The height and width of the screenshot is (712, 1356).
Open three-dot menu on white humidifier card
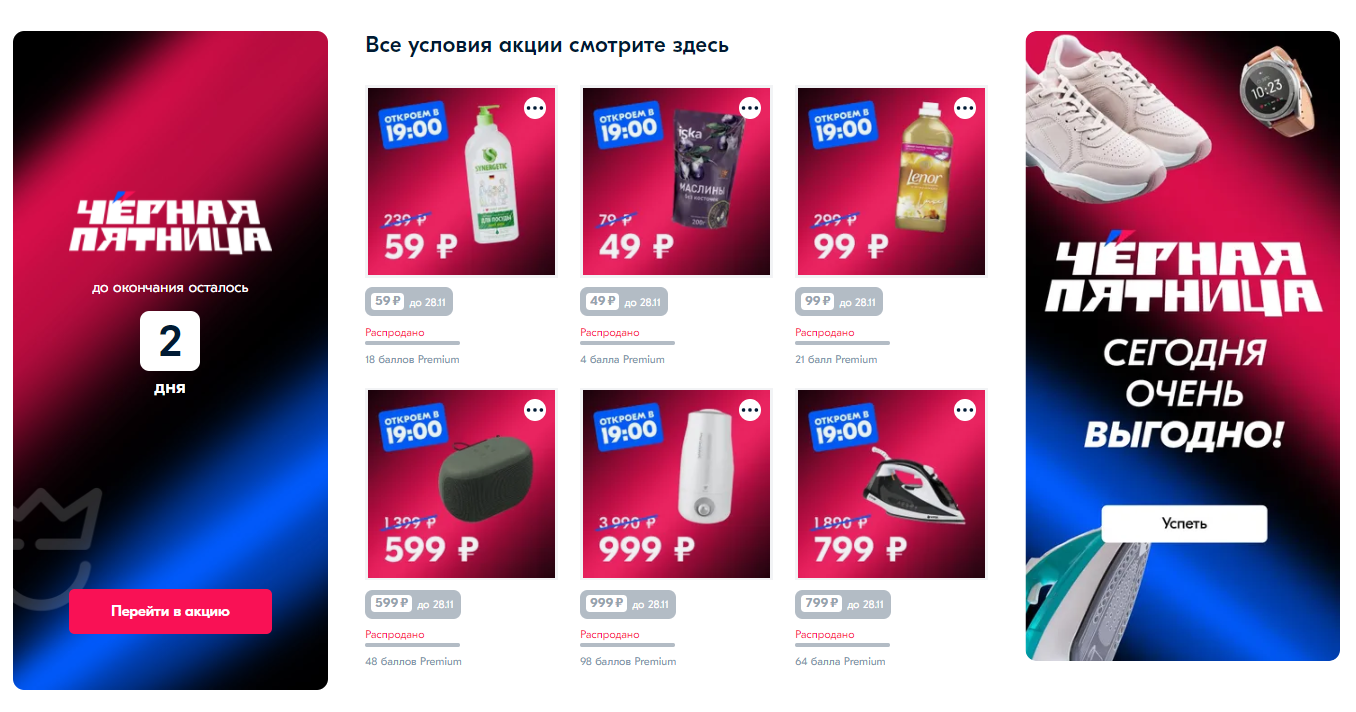coord(750,410)
